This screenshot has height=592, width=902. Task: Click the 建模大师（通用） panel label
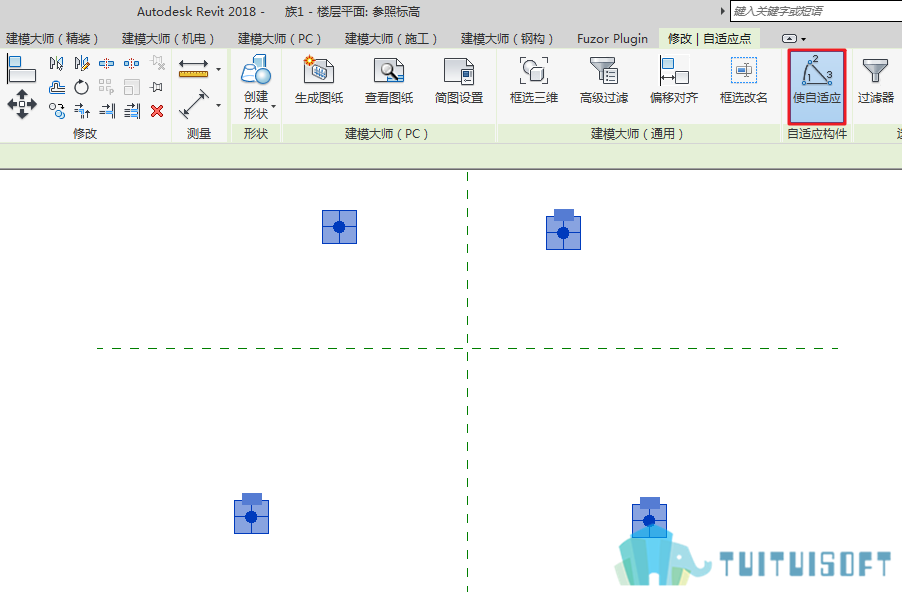[637, 133]
